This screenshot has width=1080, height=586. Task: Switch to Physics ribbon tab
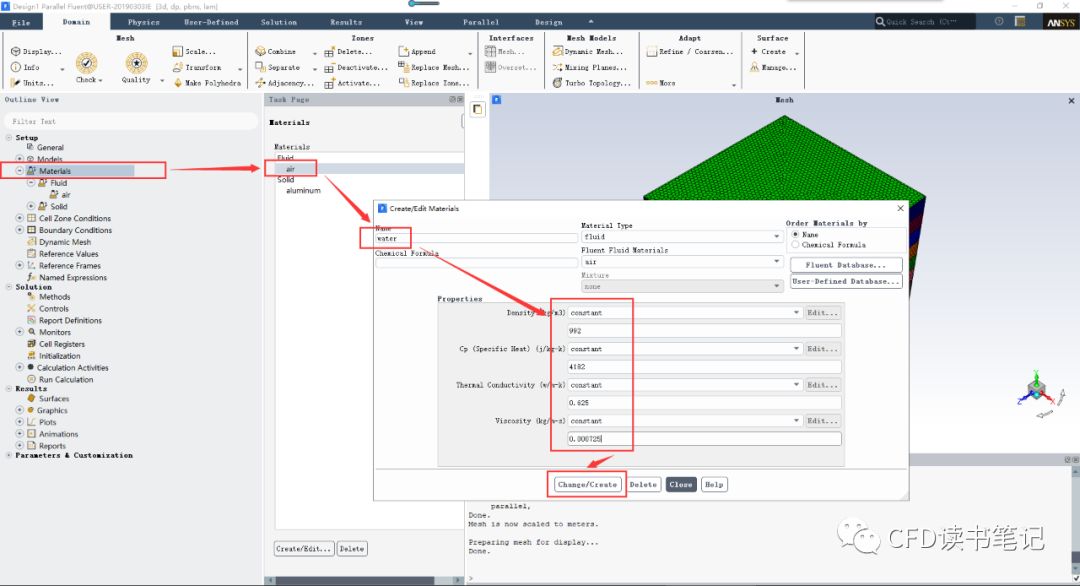coord(143,22)
